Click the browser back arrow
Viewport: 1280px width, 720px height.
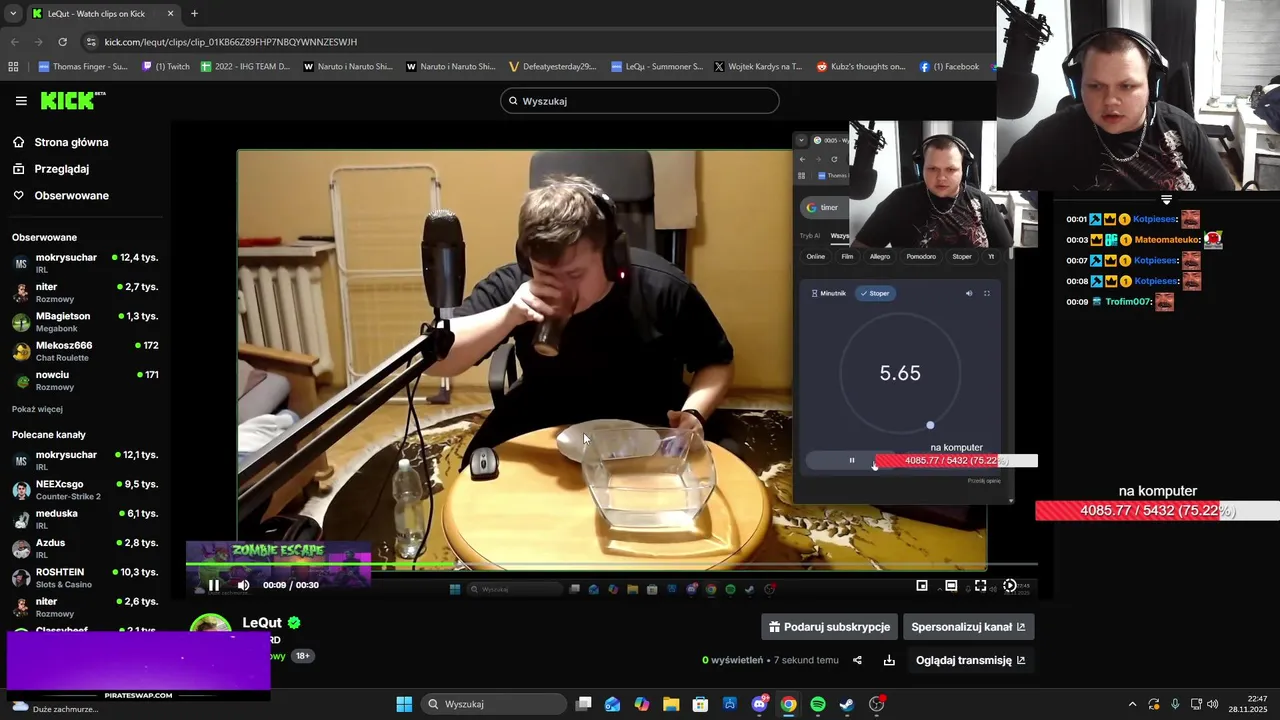click(14, 42)
